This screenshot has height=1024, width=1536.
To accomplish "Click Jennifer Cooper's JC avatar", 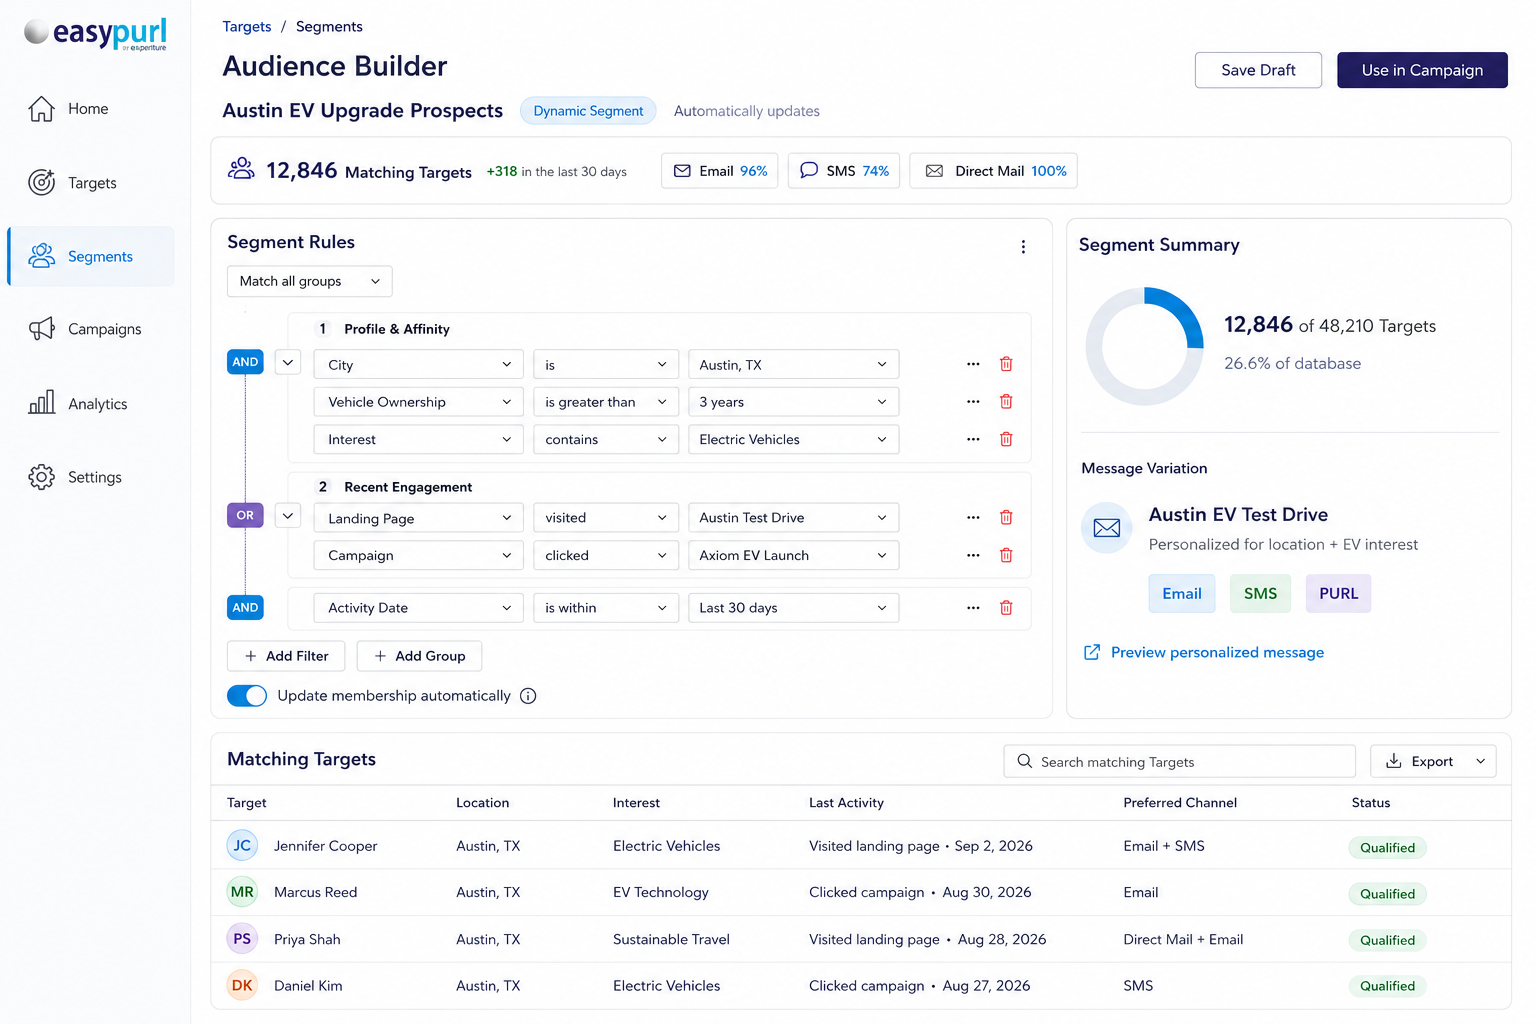I will [x=242, y=846].
